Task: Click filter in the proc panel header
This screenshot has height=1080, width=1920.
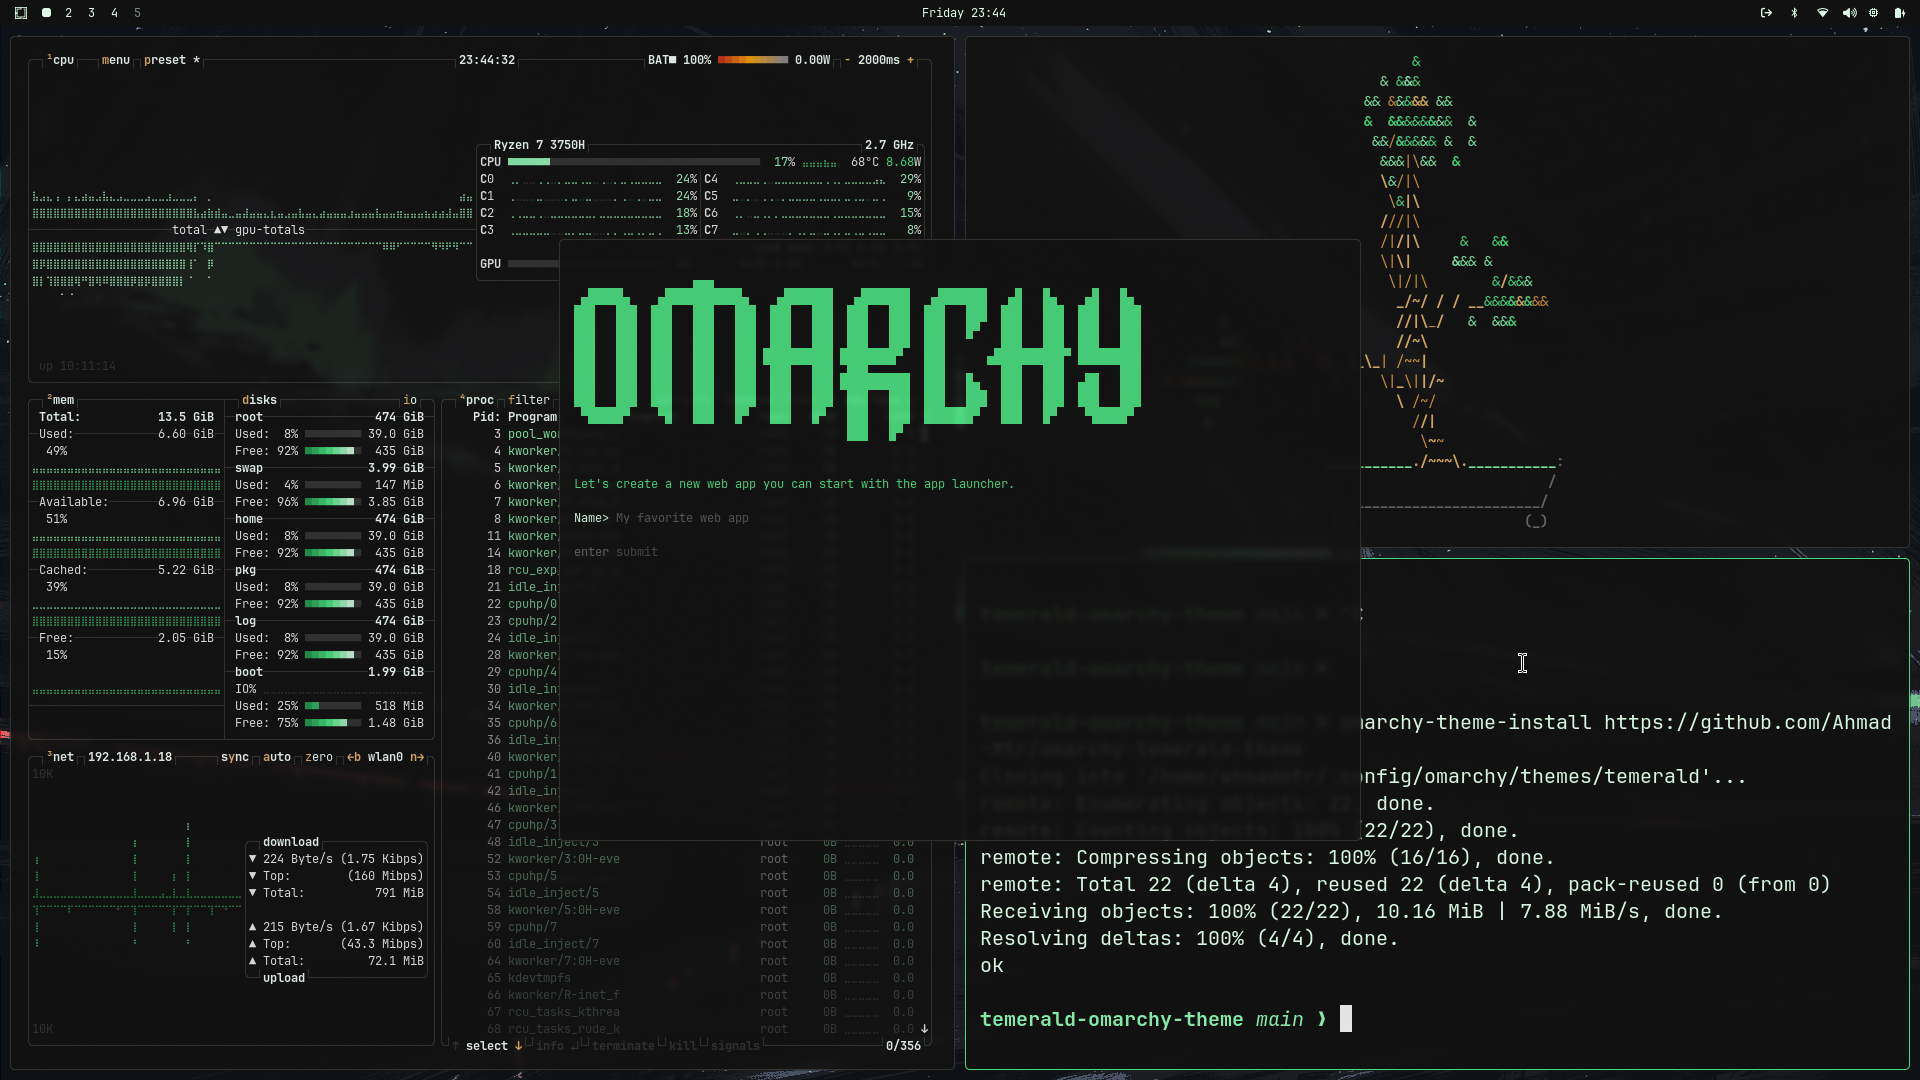Action: coord(529,400)
